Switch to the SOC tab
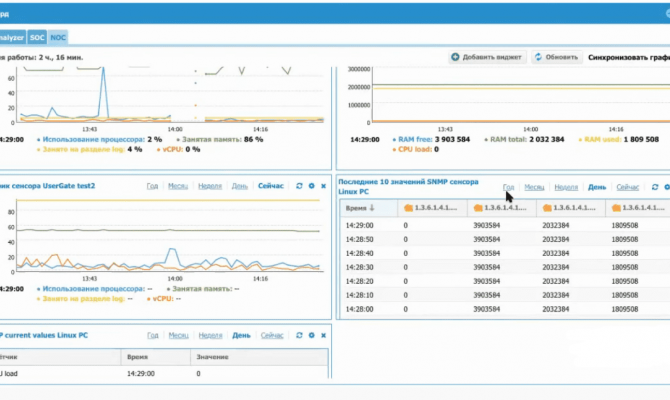 pyautogui.click(x=37, y=36)
